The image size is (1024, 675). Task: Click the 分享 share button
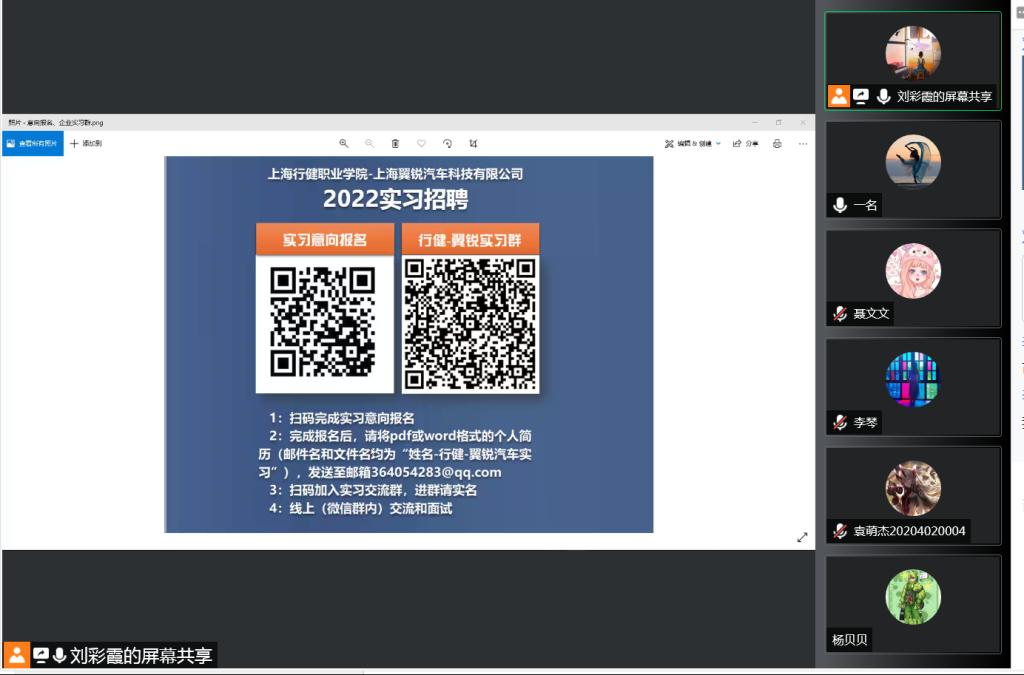745,144
